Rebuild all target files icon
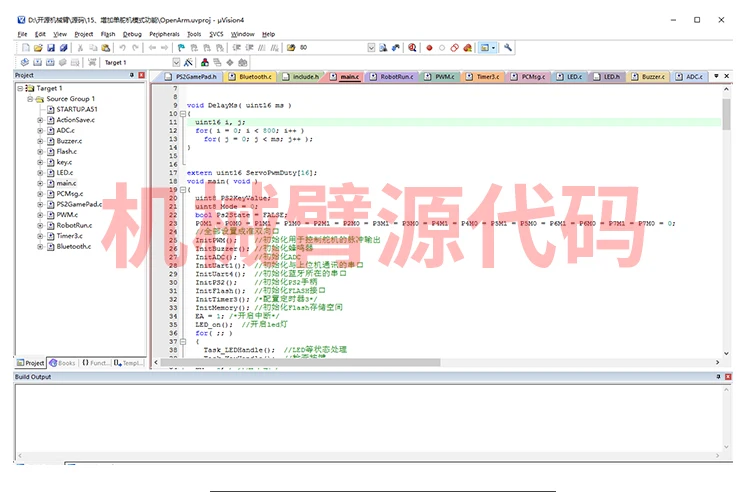 50,63
